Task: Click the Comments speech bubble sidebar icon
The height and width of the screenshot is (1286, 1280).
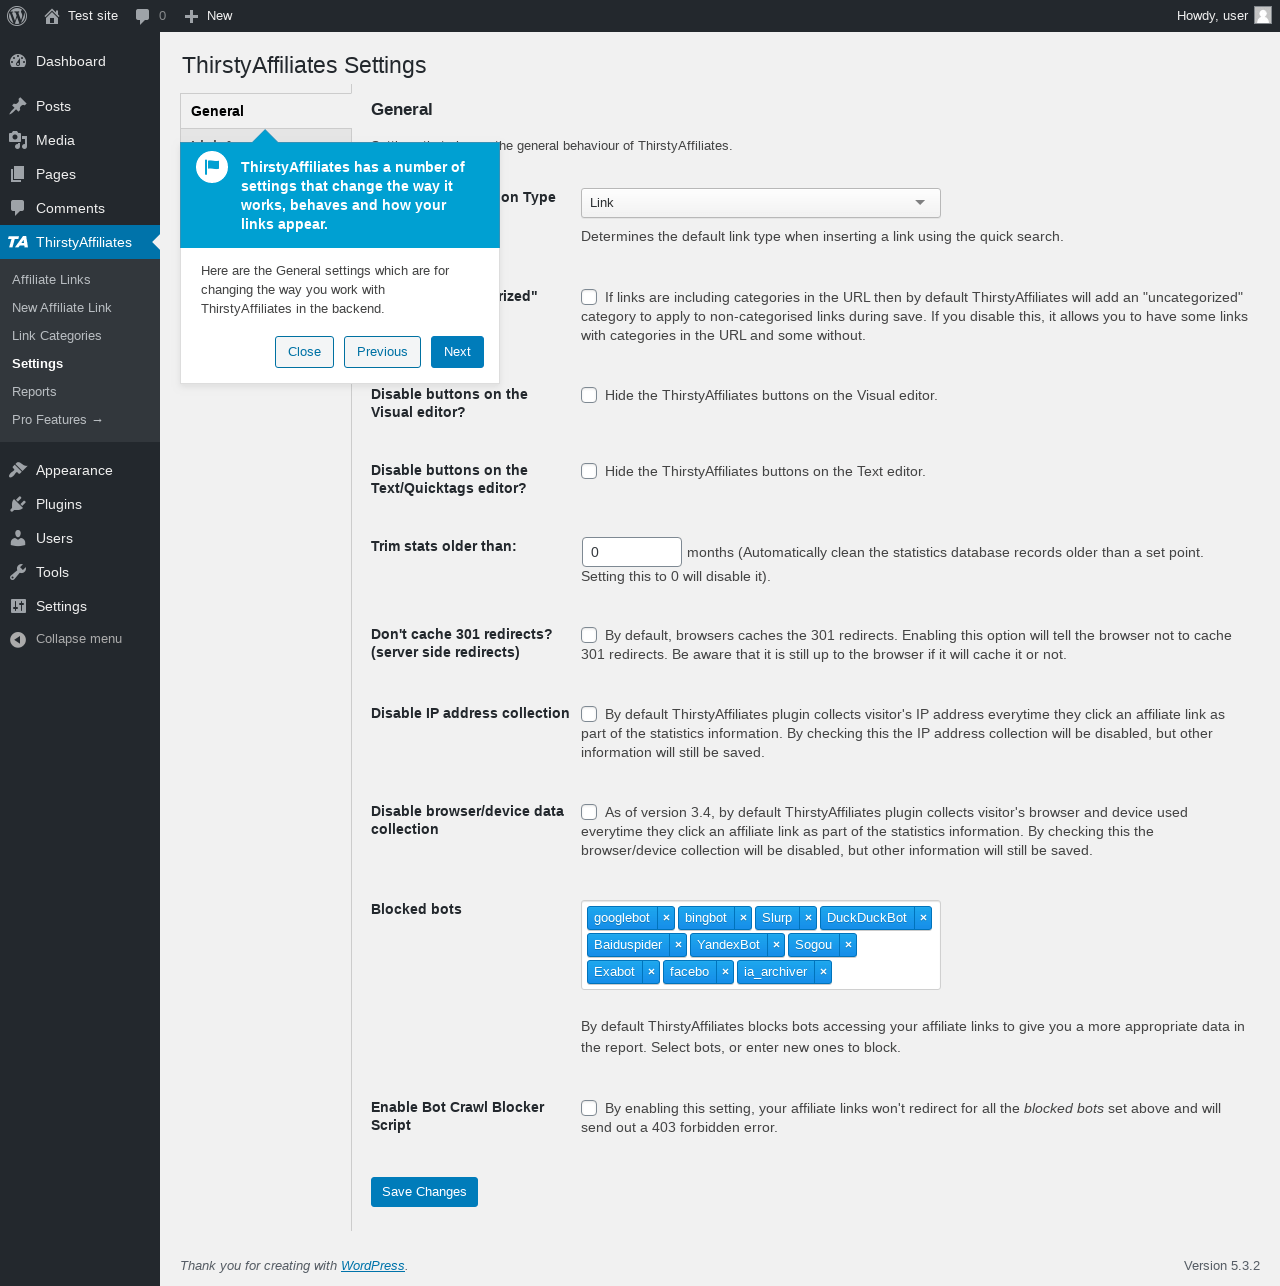Action: 18,208
